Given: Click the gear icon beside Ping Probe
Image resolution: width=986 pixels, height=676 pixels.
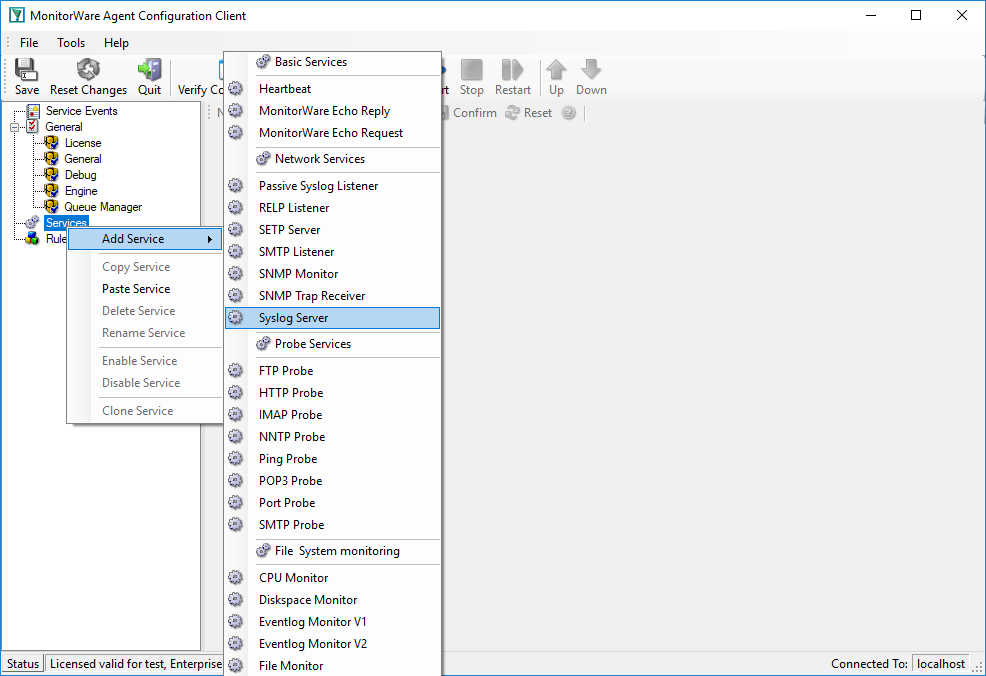Looking at the screenshot, I should pos(236,458).
